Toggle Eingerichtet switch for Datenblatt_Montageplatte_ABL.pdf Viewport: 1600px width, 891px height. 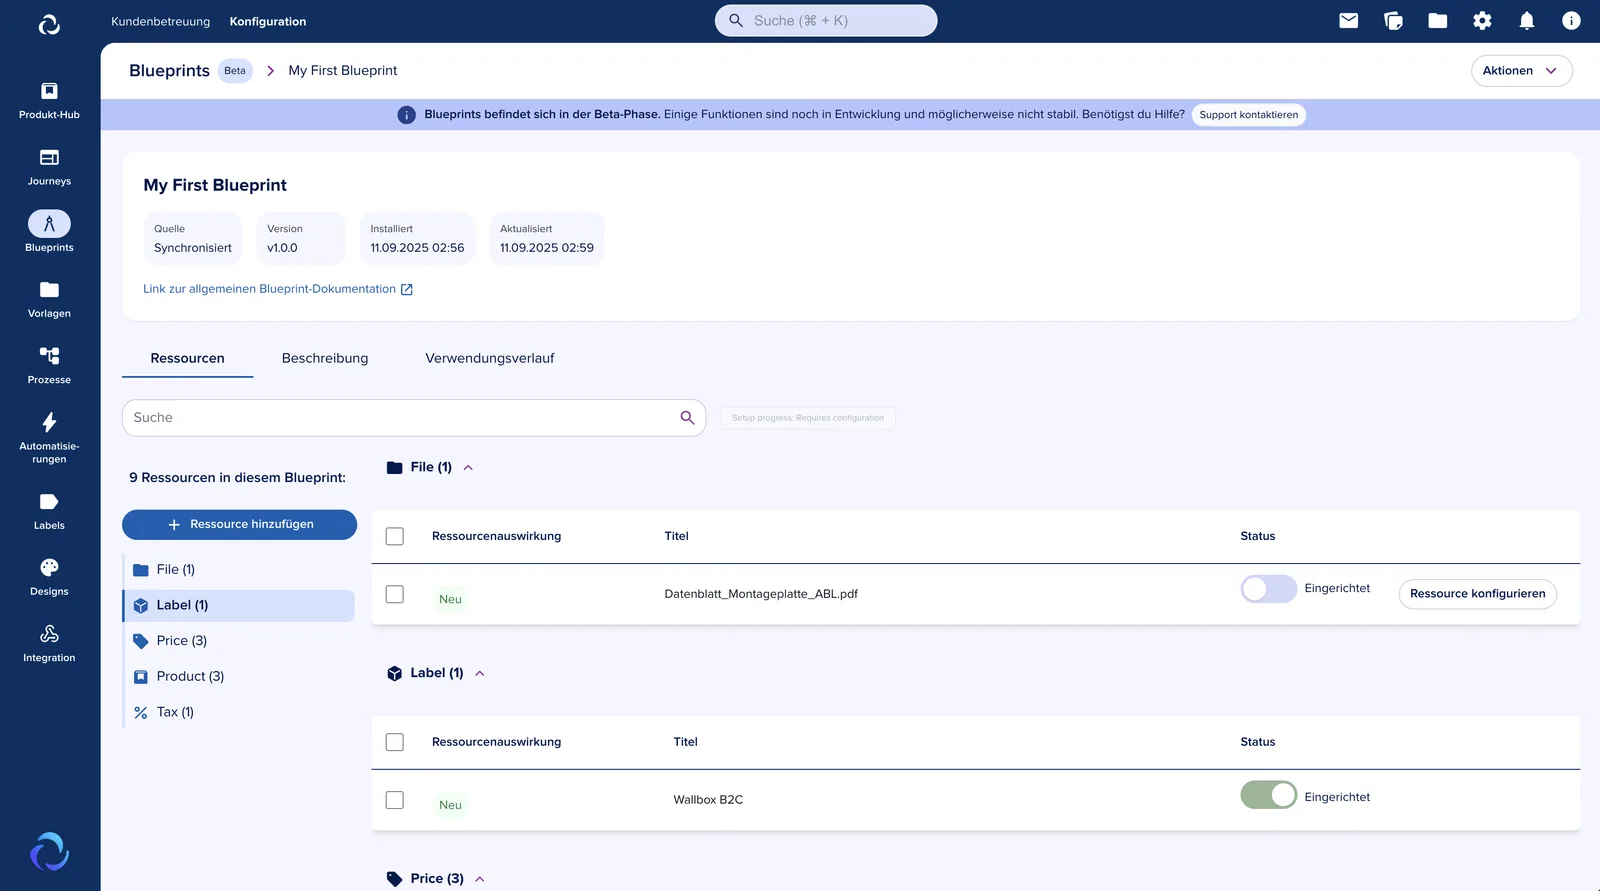pyautogui.click(x=1269, y=589)
